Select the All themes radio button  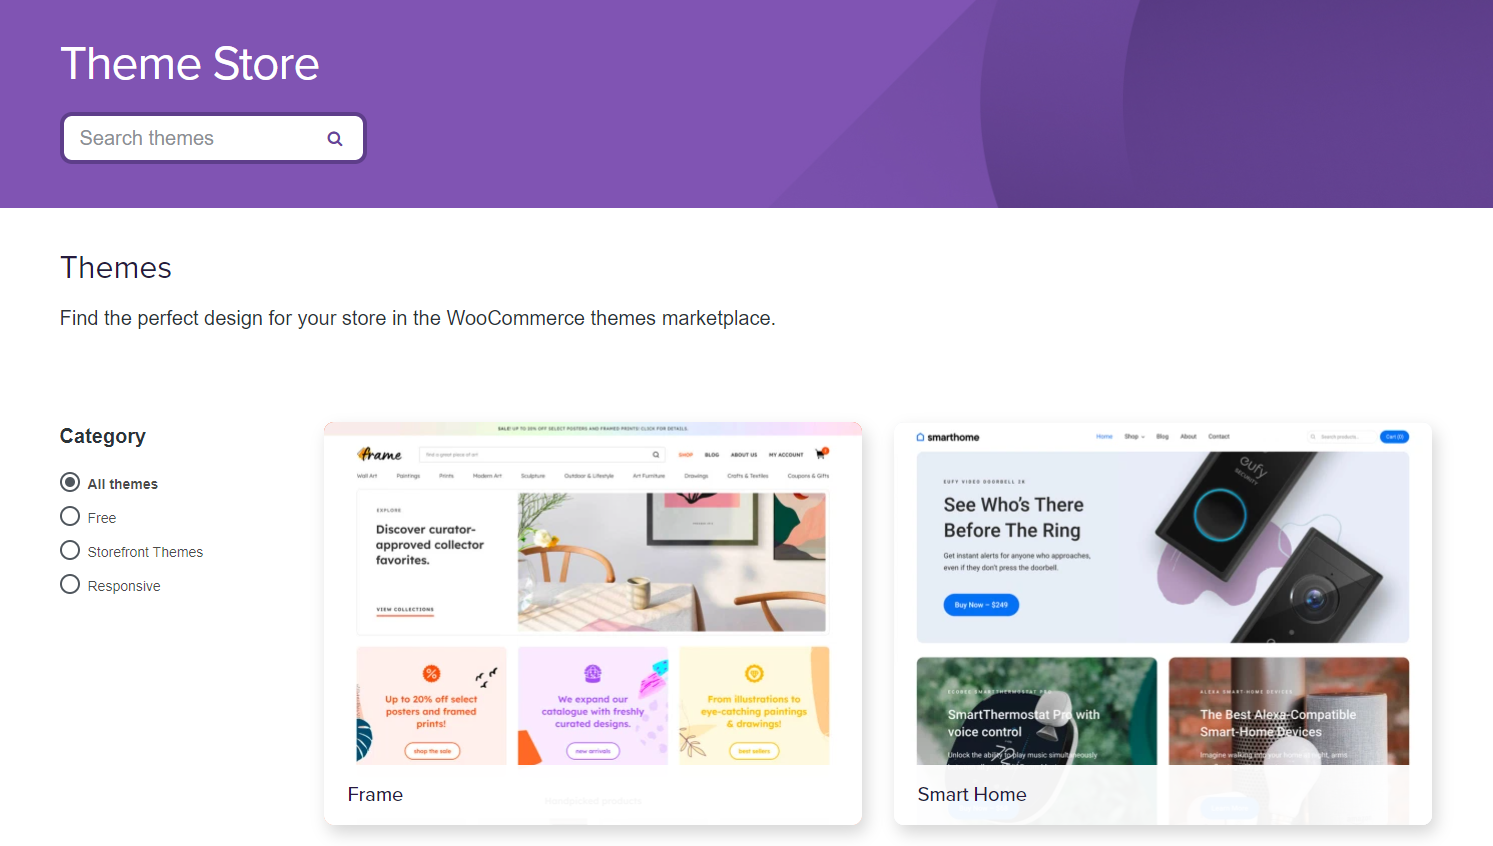click(70, 482)
